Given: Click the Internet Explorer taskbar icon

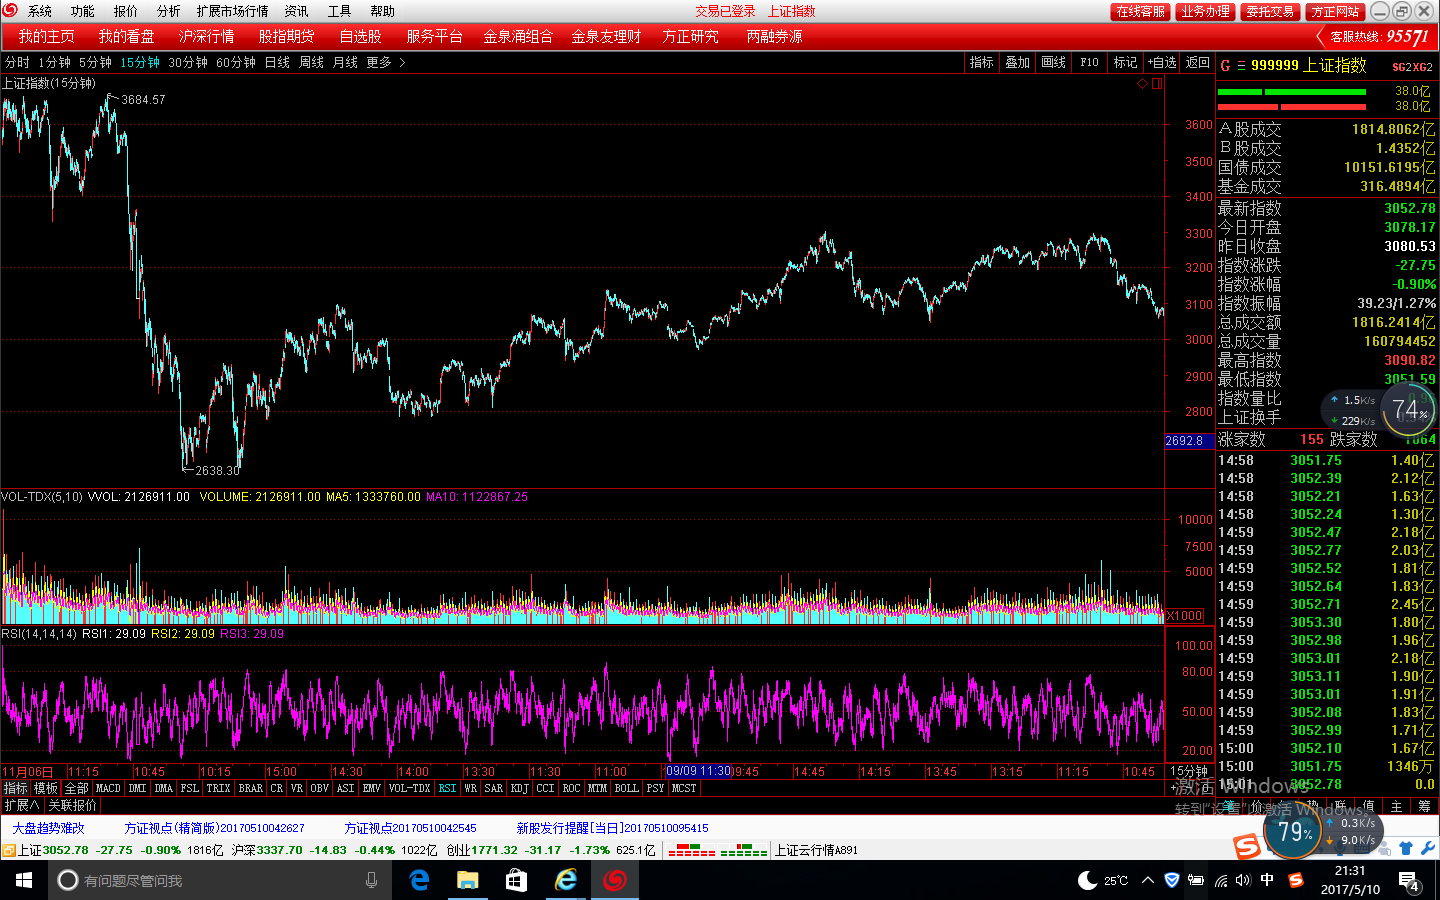Looking at the screenshot, I should [x=565, y=880].
